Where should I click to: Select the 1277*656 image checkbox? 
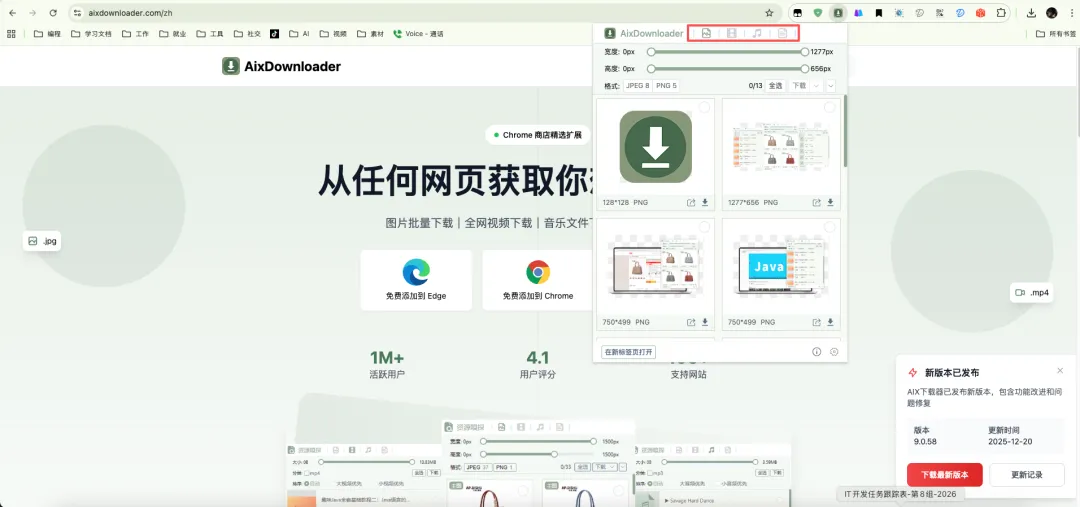[x=829, y=107]
